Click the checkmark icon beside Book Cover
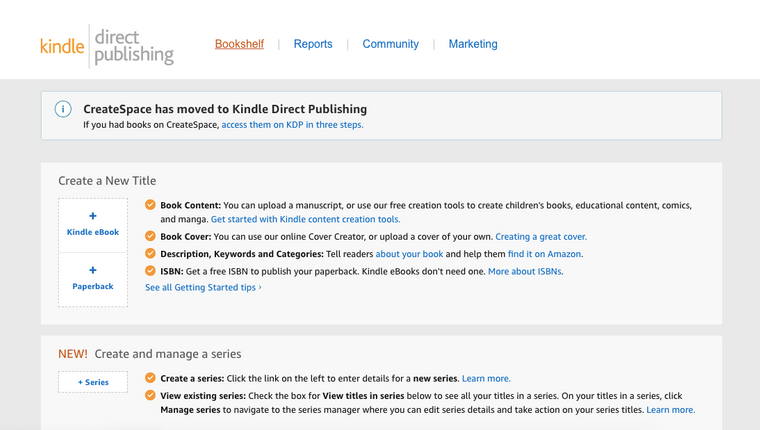 click(x=150, y=236)
